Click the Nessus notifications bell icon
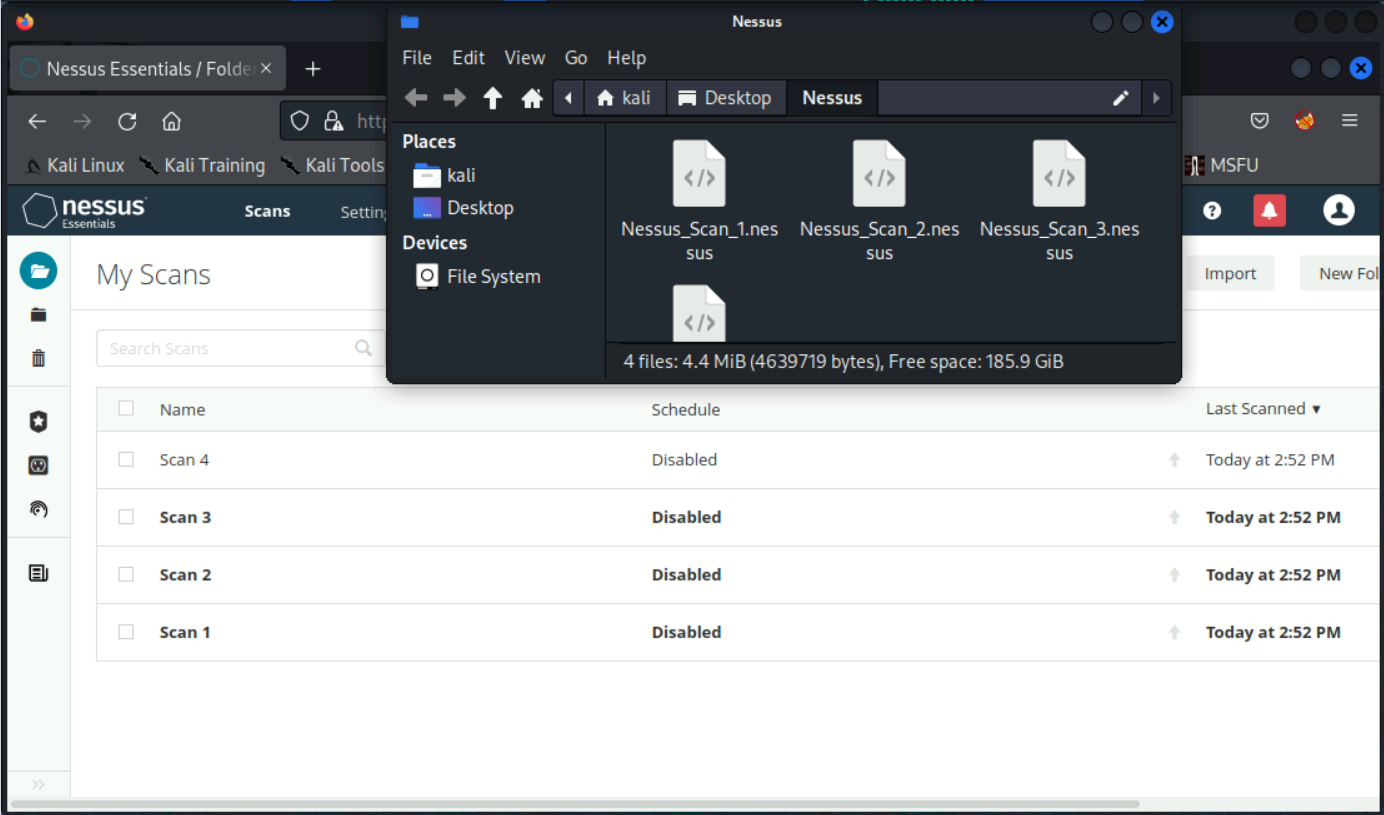The width and height of the screenshot is (1384, 815). [1269, 210]
